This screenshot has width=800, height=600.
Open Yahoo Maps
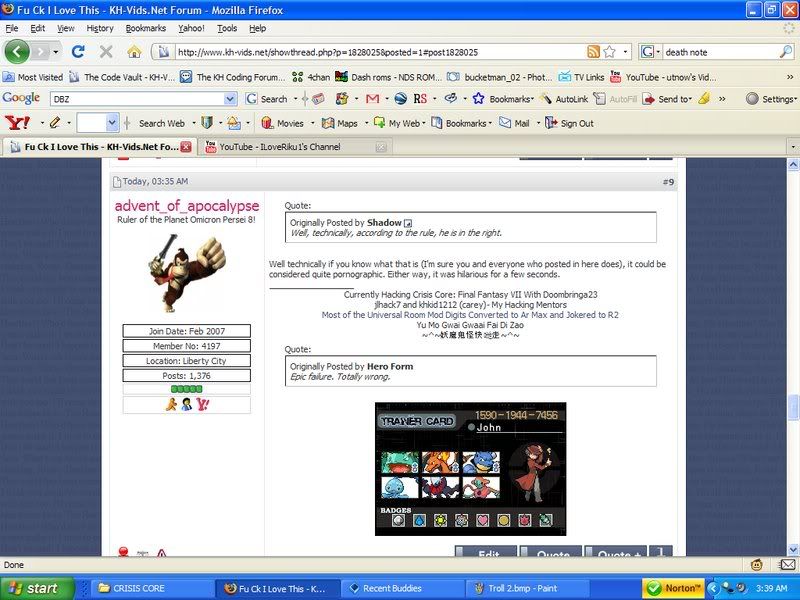339,123
